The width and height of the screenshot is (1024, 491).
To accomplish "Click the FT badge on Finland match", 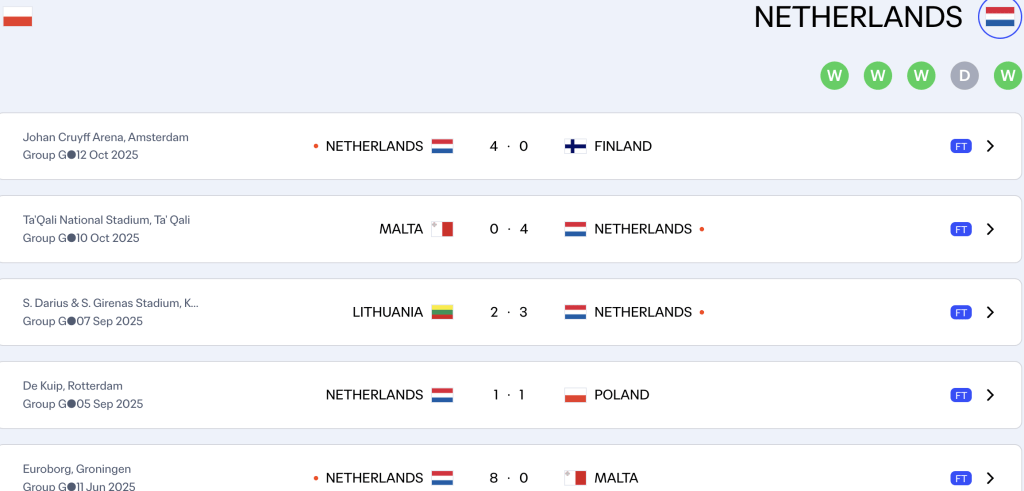I will coord(960,146).
